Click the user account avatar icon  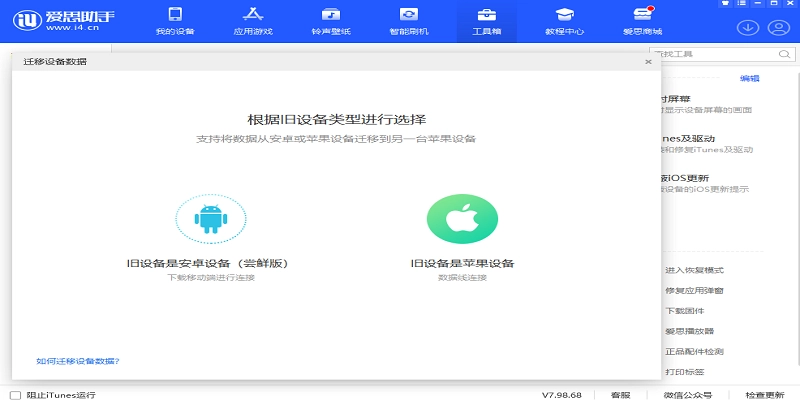pos(777,27)
